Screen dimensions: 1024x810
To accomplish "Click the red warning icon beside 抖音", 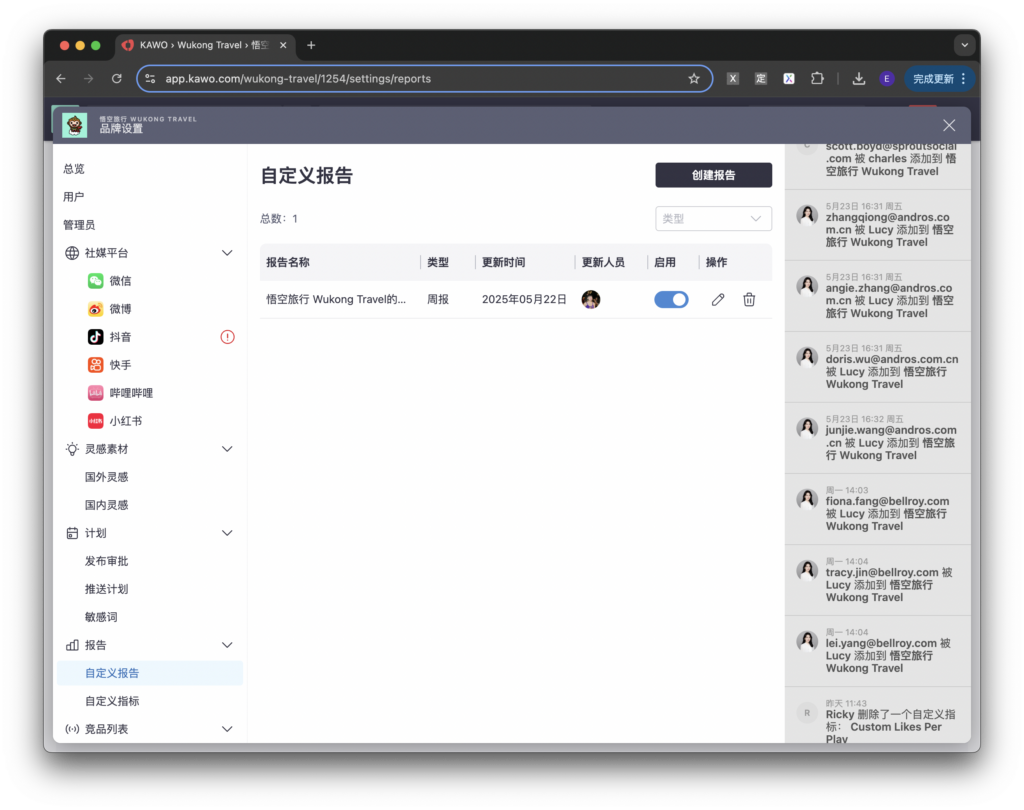I will point(227,337).
